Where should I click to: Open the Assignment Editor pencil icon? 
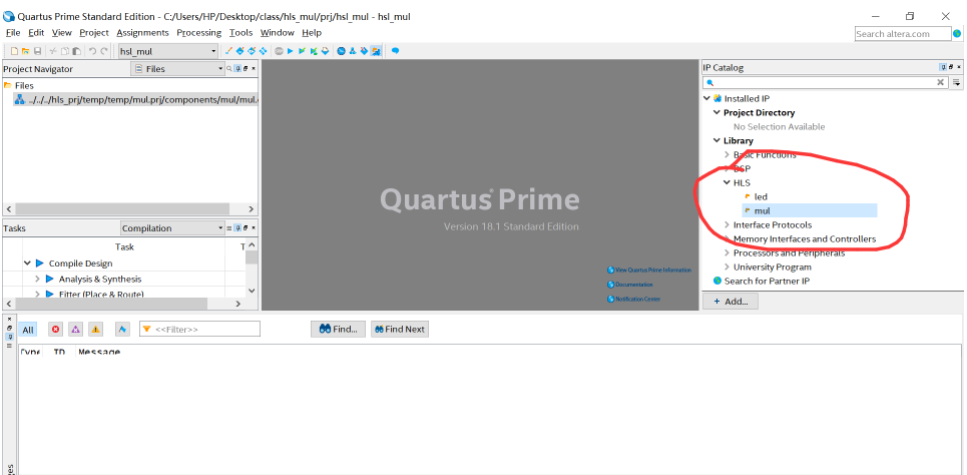click(229, 51)
